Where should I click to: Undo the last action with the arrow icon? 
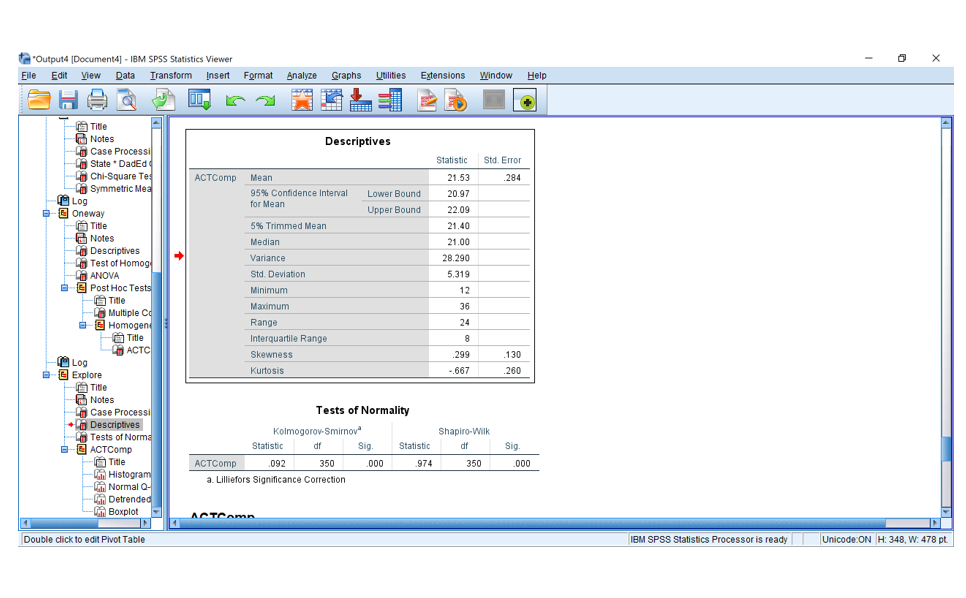click(x=235, y=100)
